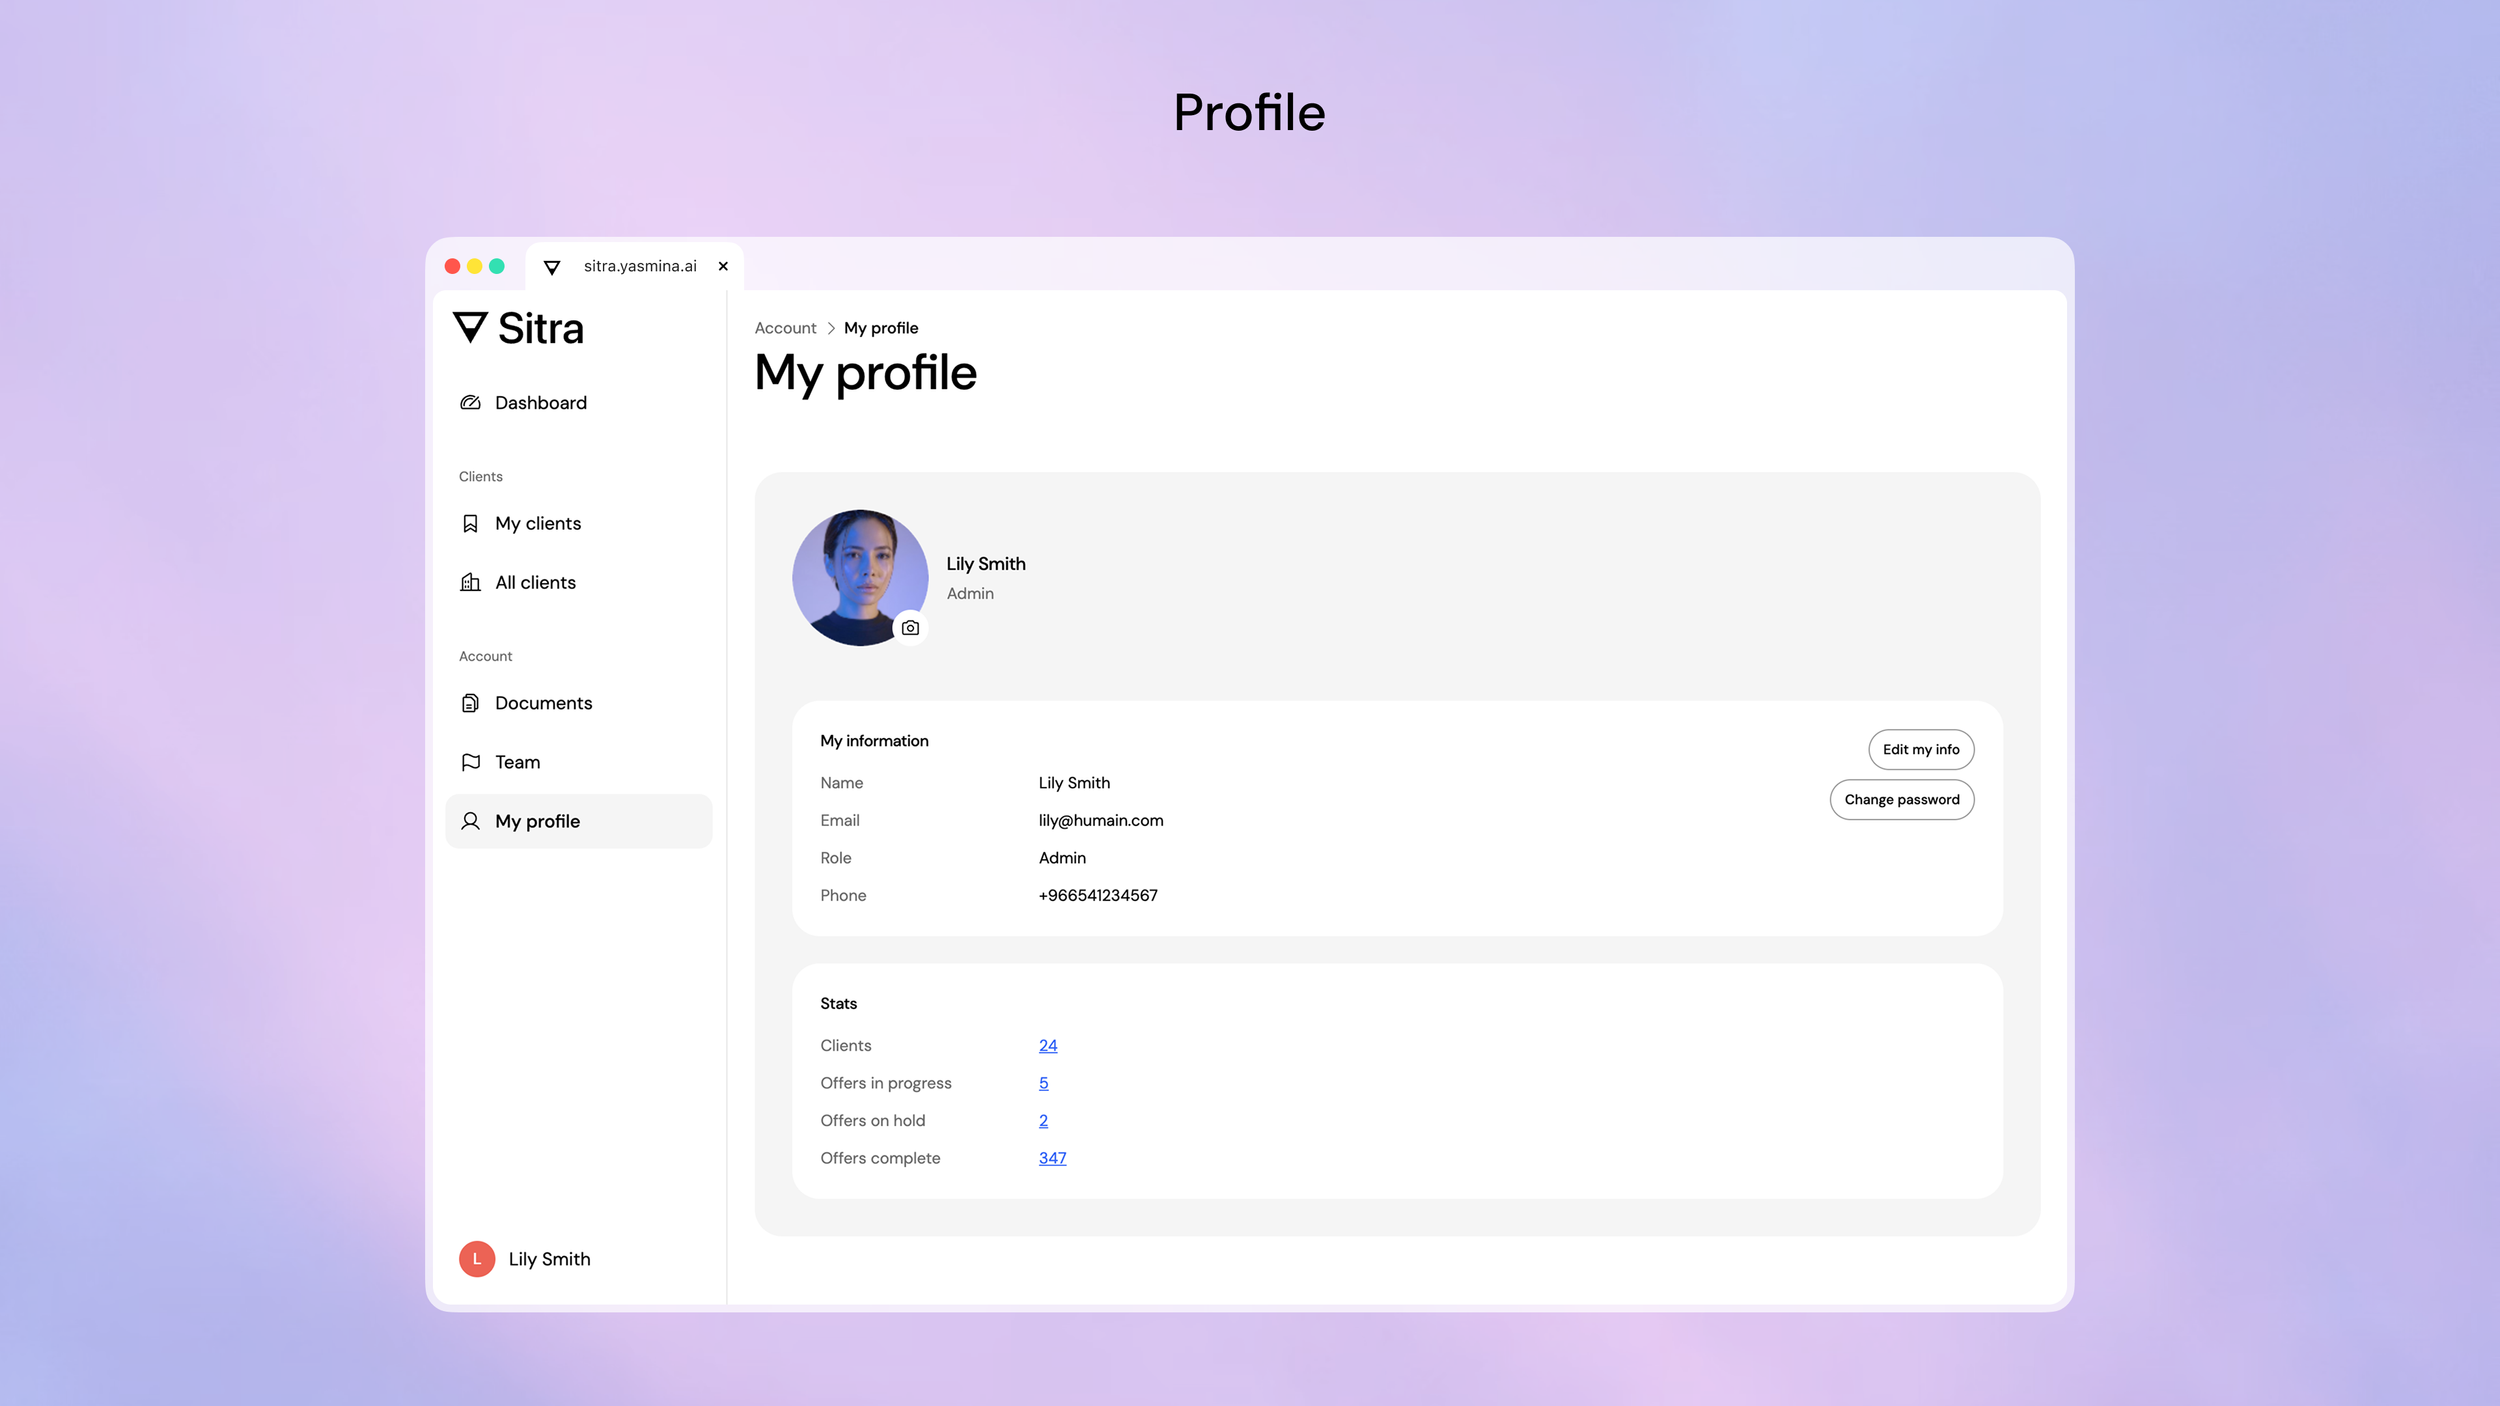2500x1406 pixels.
Task: Open Offers in progress count 5 link
Action: [x=1043, y=1083]
